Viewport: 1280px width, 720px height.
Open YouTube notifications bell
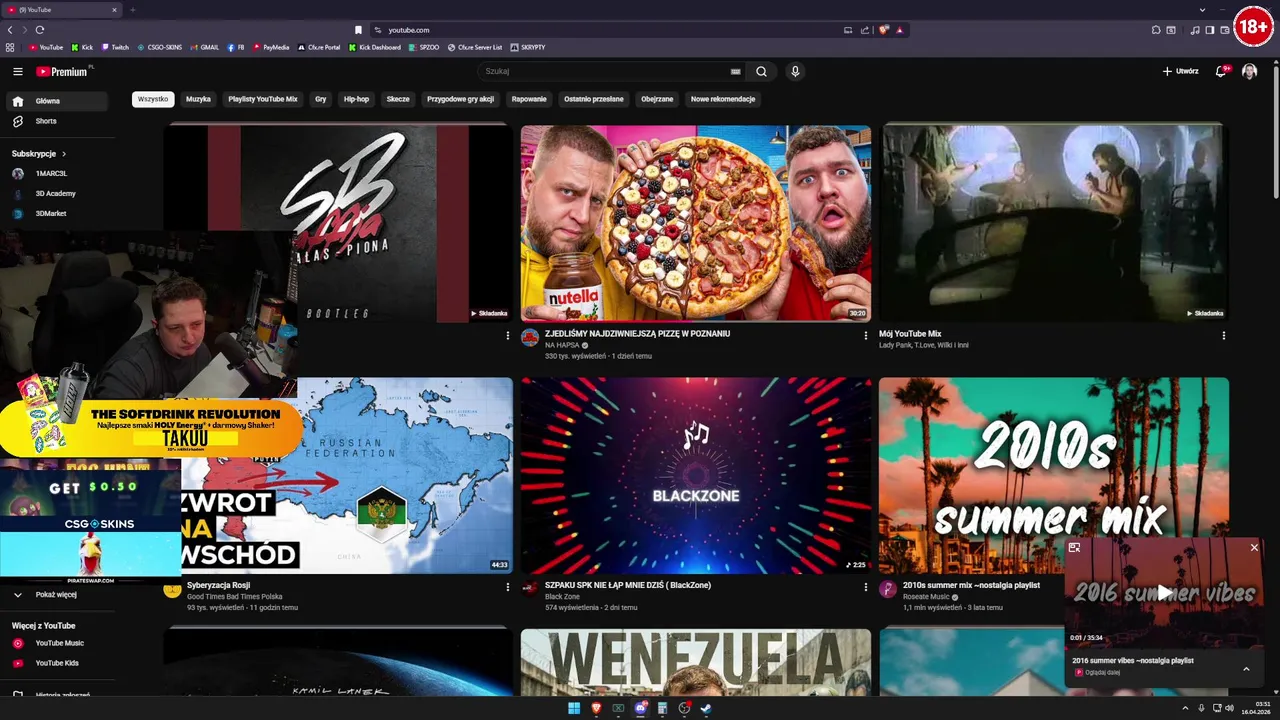click(x=1221, y=71)
